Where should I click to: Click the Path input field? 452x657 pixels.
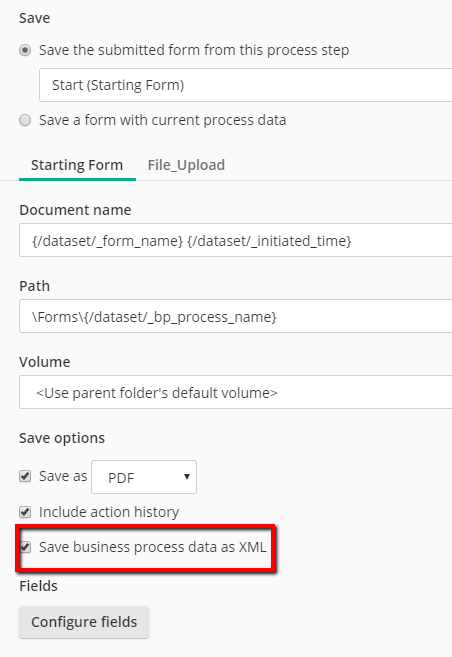point(235,316)
